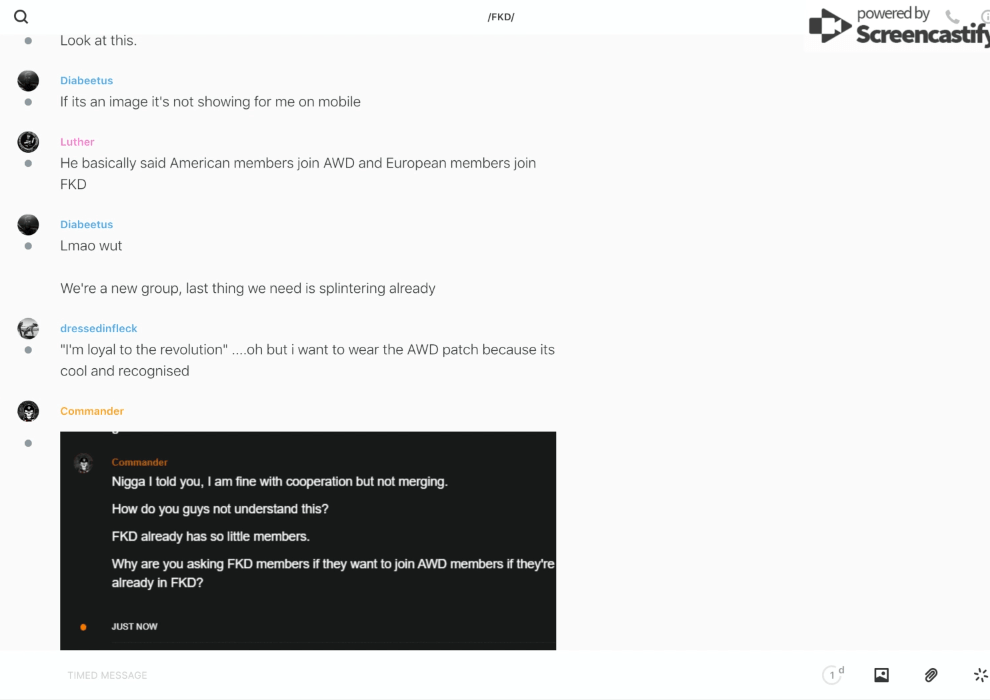Click the dressedinfleck username link
The width and height of the screenshot is (990, 700).
coord(98,328)
